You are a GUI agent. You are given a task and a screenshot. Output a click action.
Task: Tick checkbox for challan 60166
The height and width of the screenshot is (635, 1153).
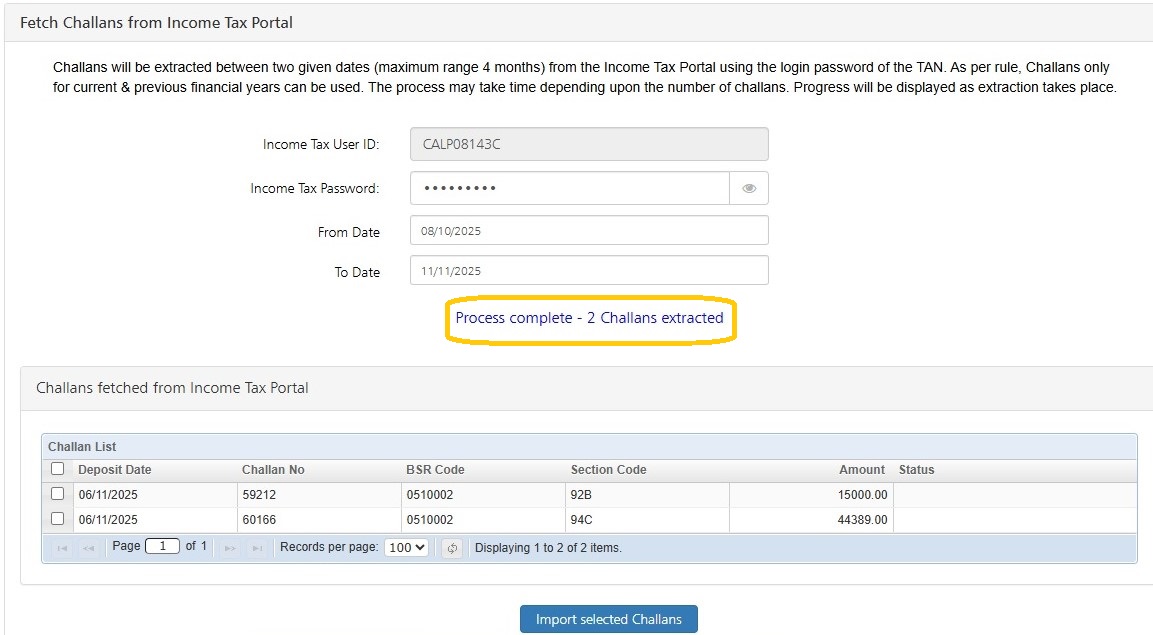pos(57,519)
